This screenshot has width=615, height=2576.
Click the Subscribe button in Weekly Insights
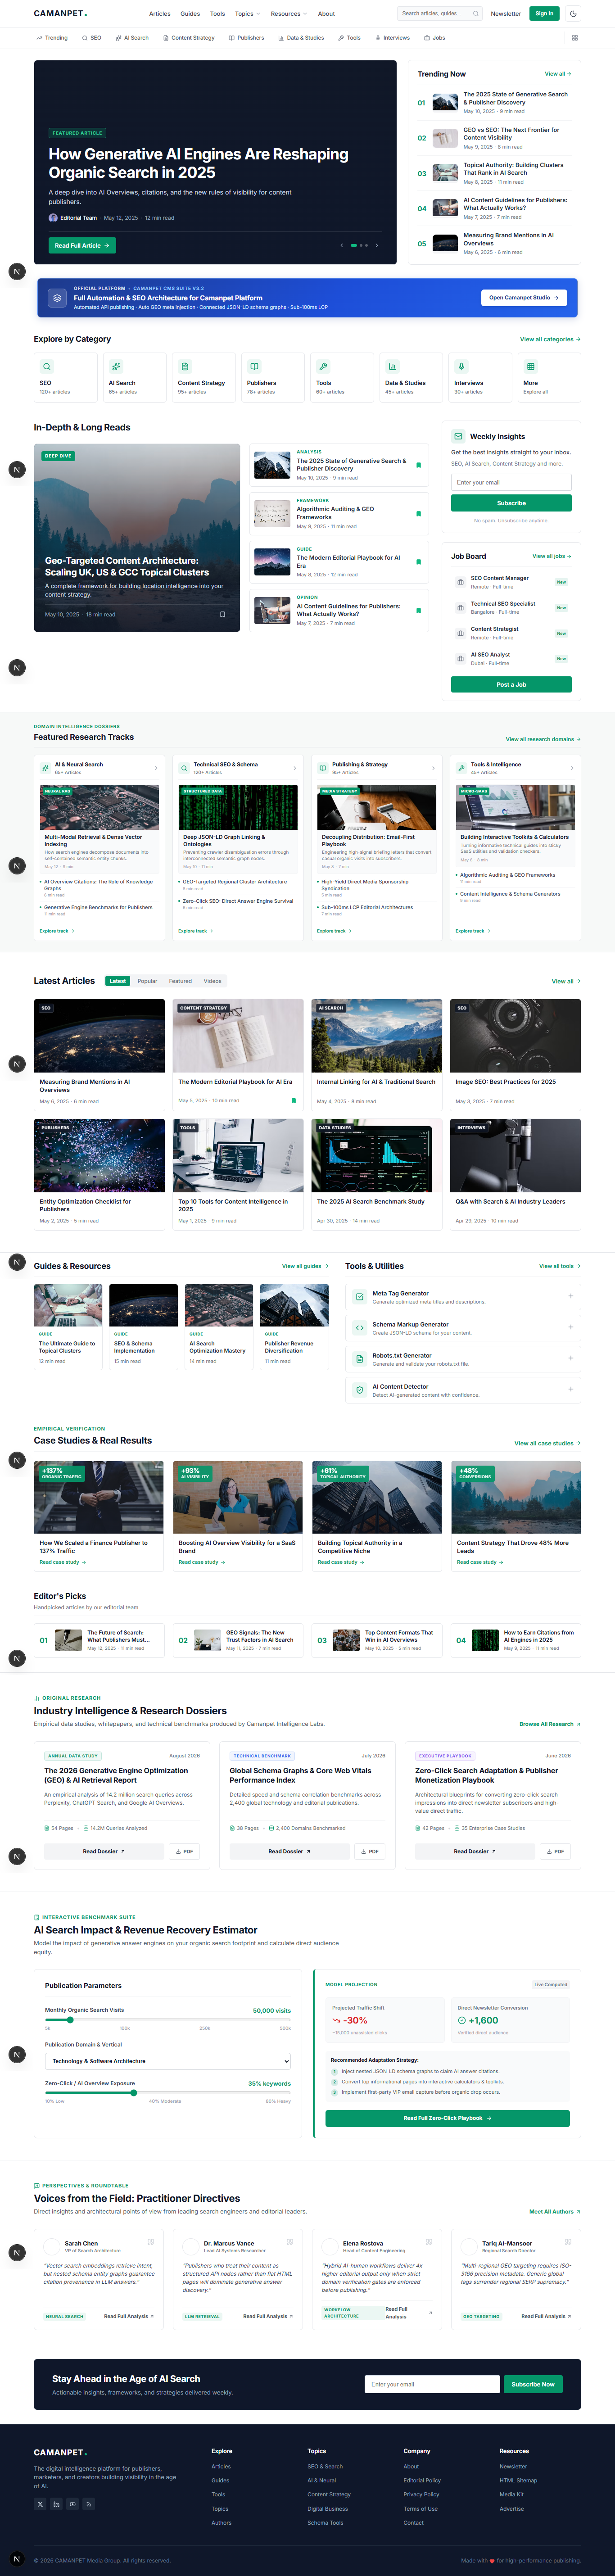pos(511,503)
